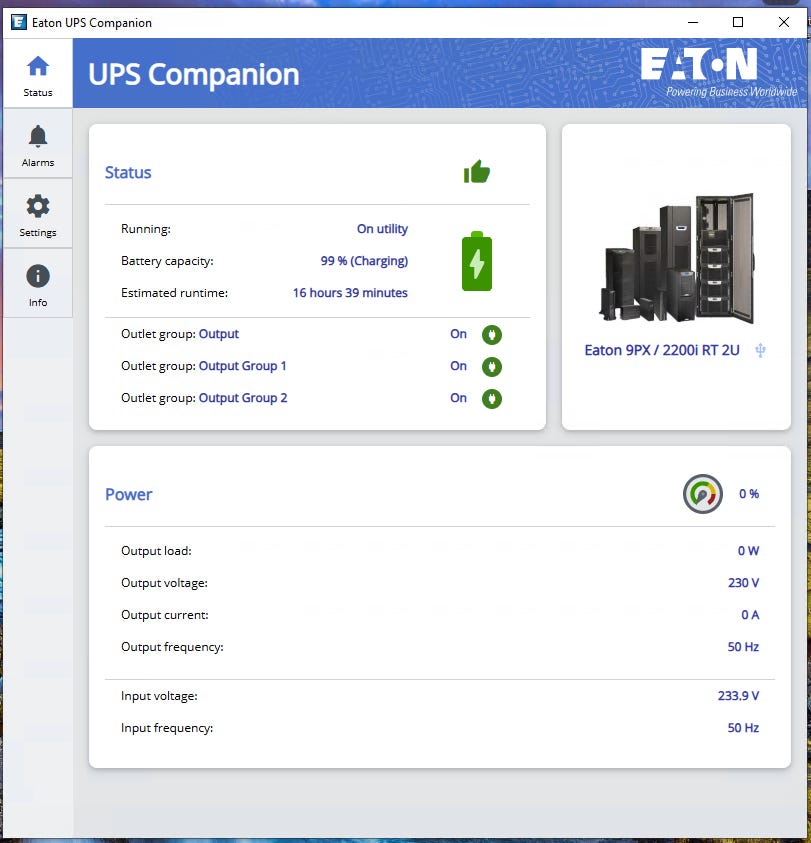Click the 'Status' card heading

point(128,173)
